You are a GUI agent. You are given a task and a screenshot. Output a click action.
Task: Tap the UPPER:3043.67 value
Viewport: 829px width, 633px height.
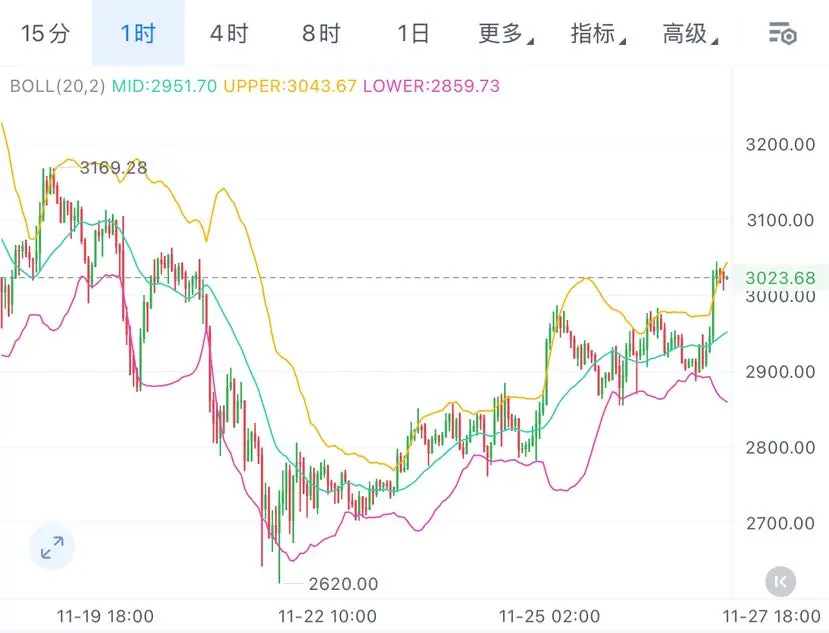(290, 86)
